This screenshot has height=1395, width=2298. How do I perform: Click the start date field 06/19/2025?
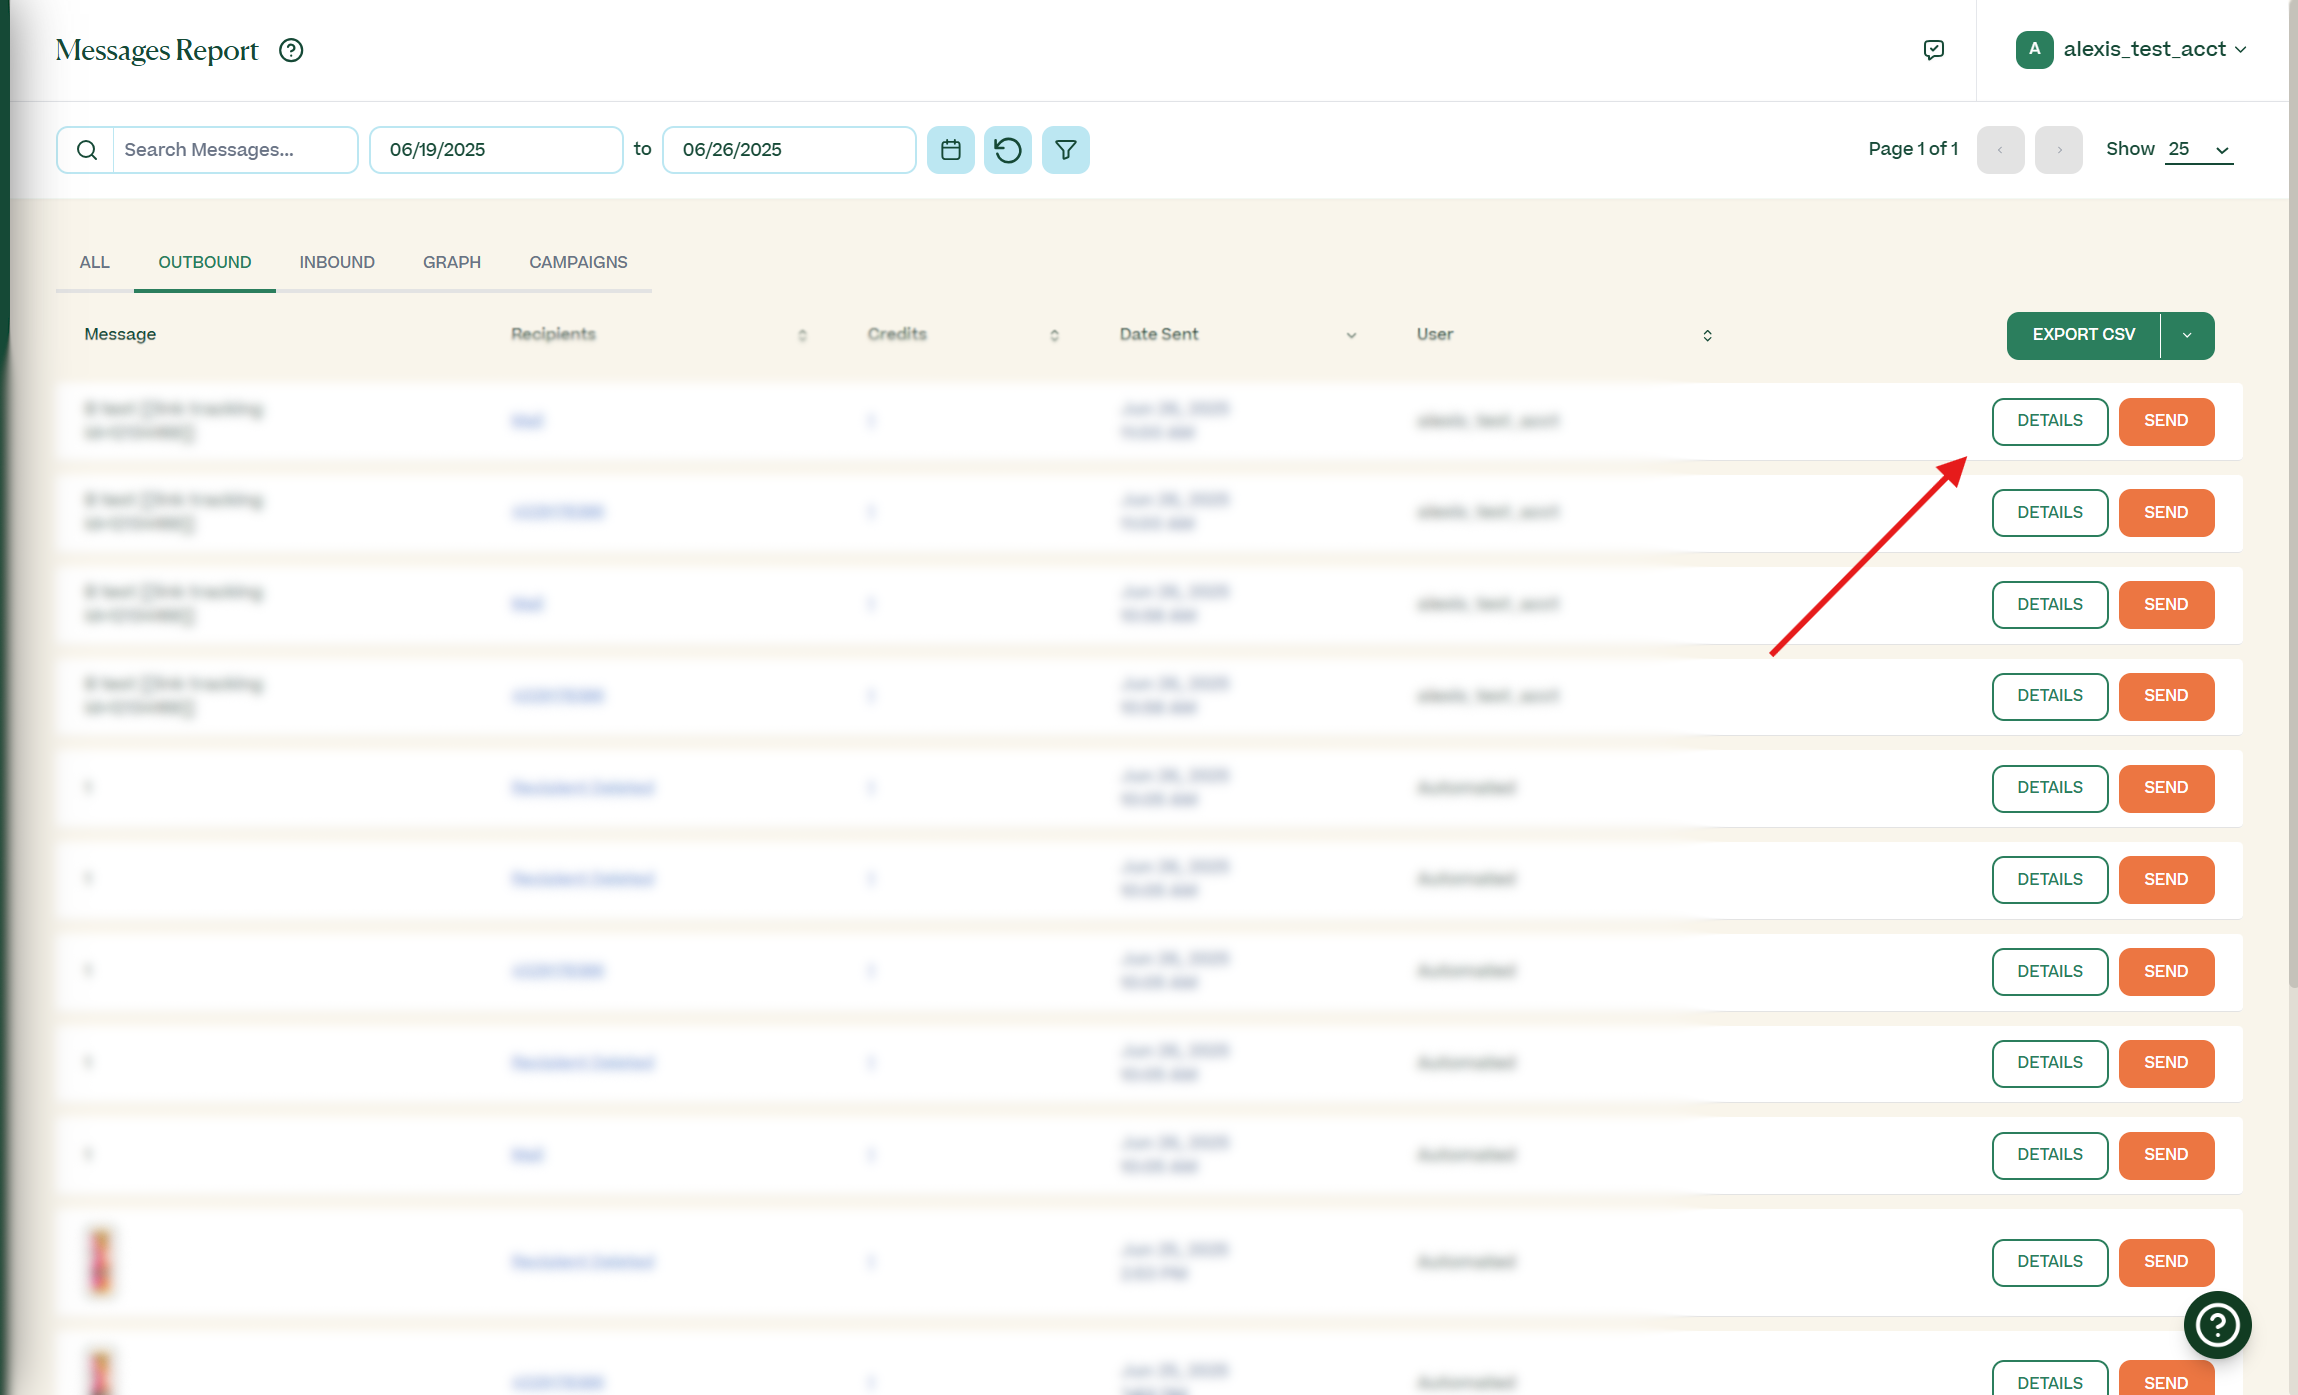coord(495,150)
